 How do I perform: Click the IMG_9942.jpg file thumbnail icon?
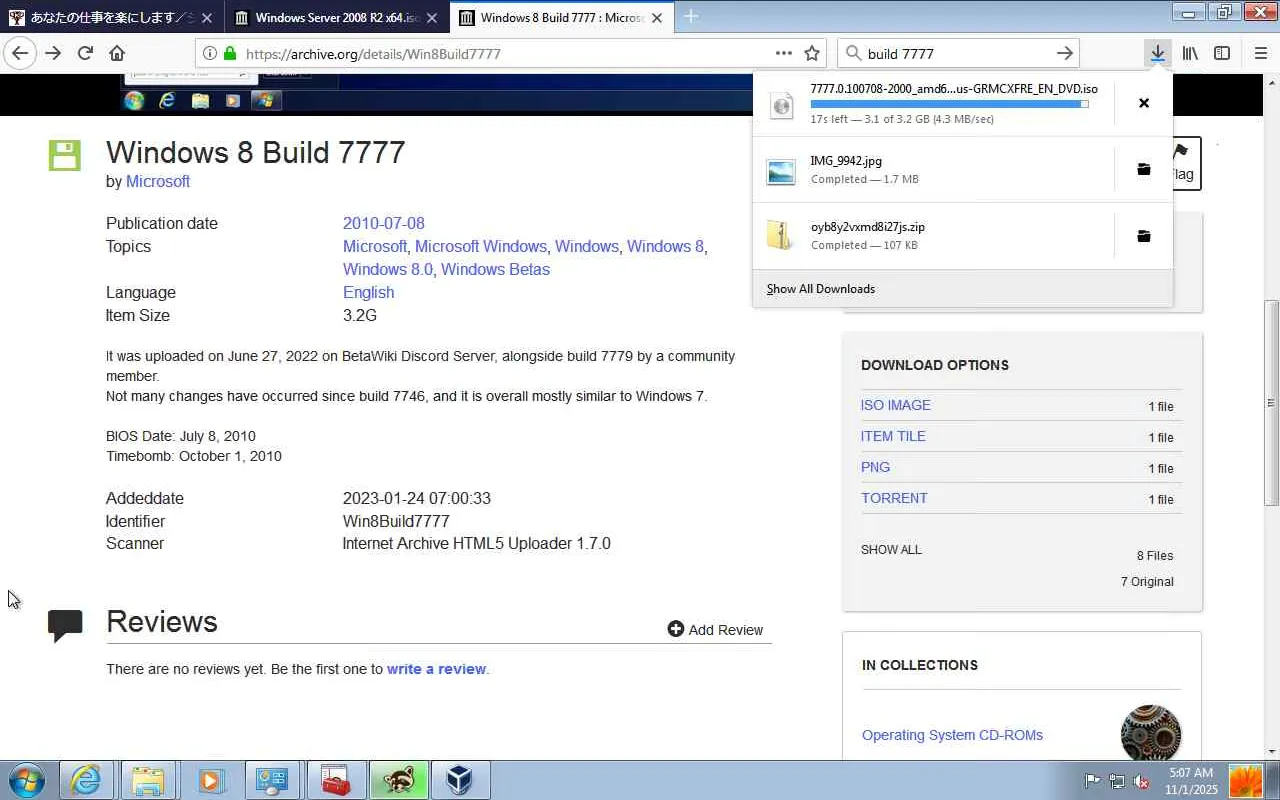pyautogui.click(x=781, y=171)
